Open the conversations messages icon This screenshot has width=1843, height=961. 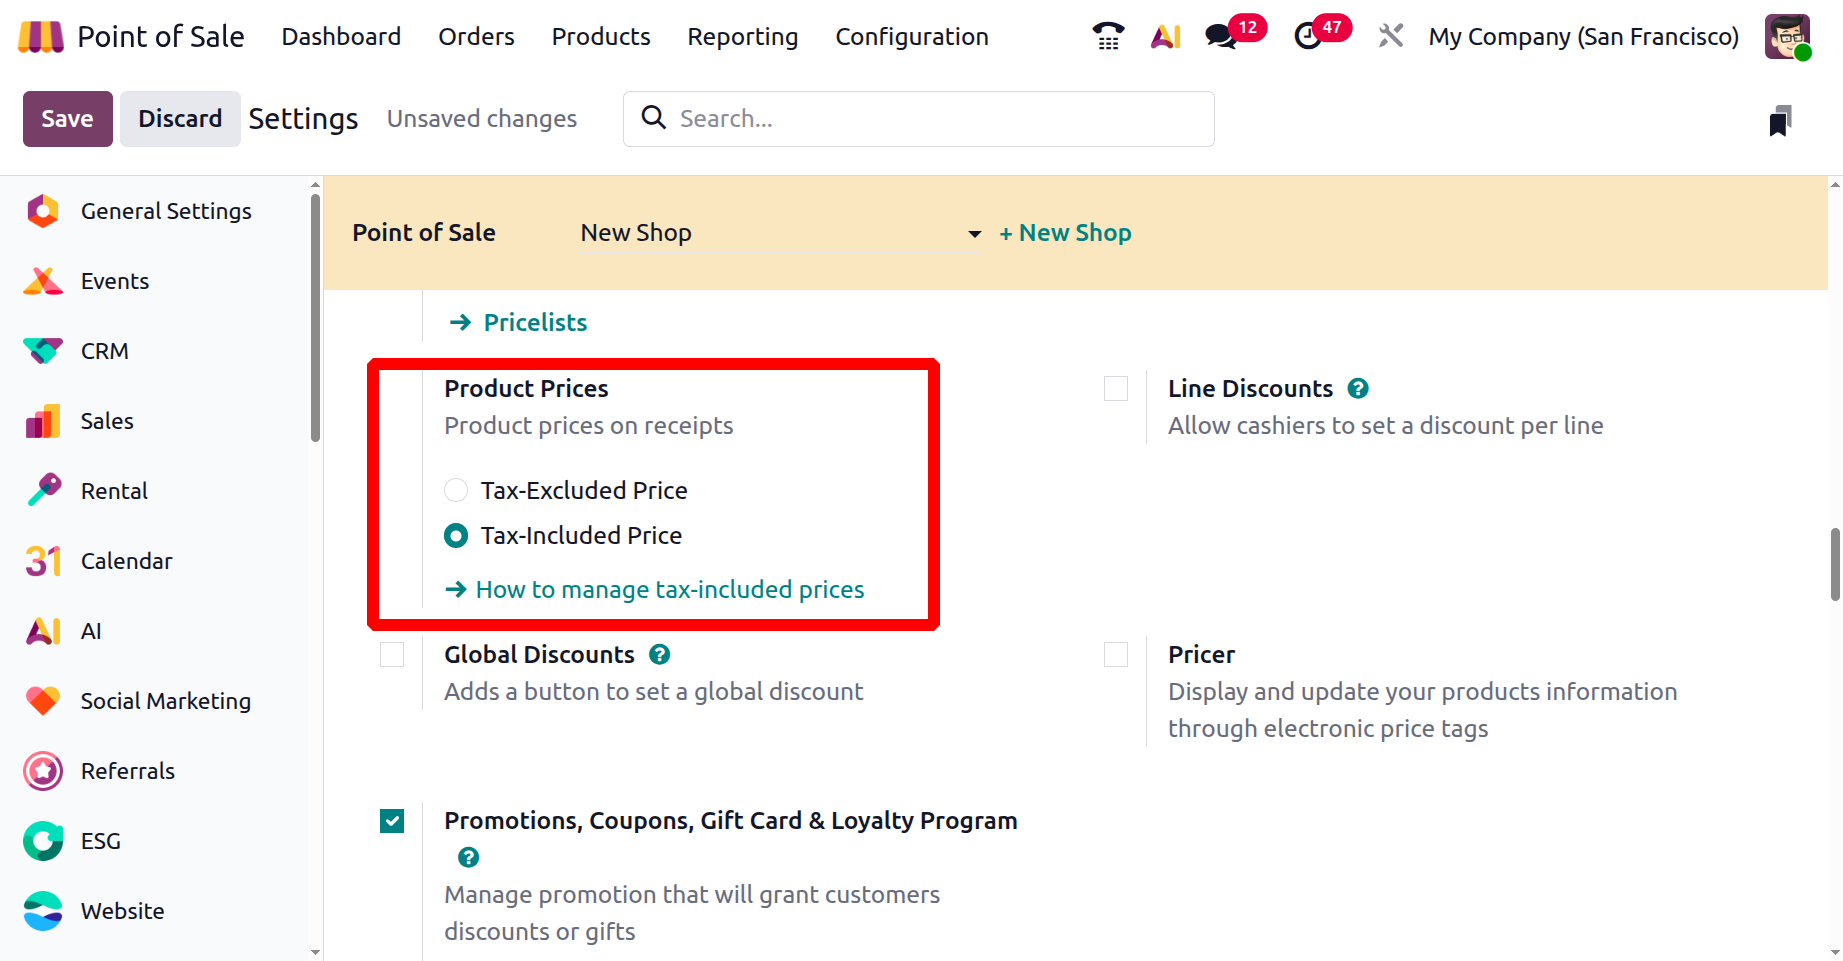pyautogui.click(x=1220, y=37)
